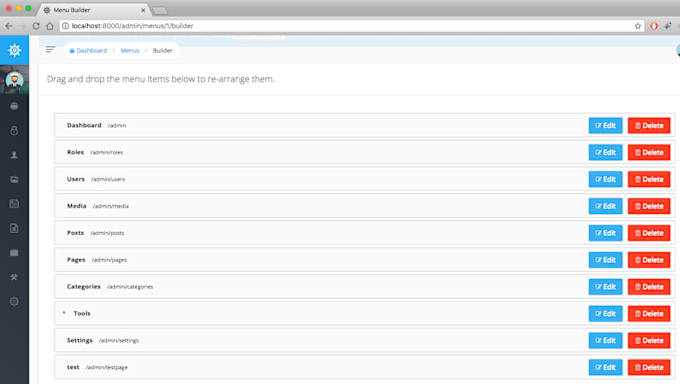Select the Users row label
Viewport: 680px width, 384px height.
tap(76, 179)
